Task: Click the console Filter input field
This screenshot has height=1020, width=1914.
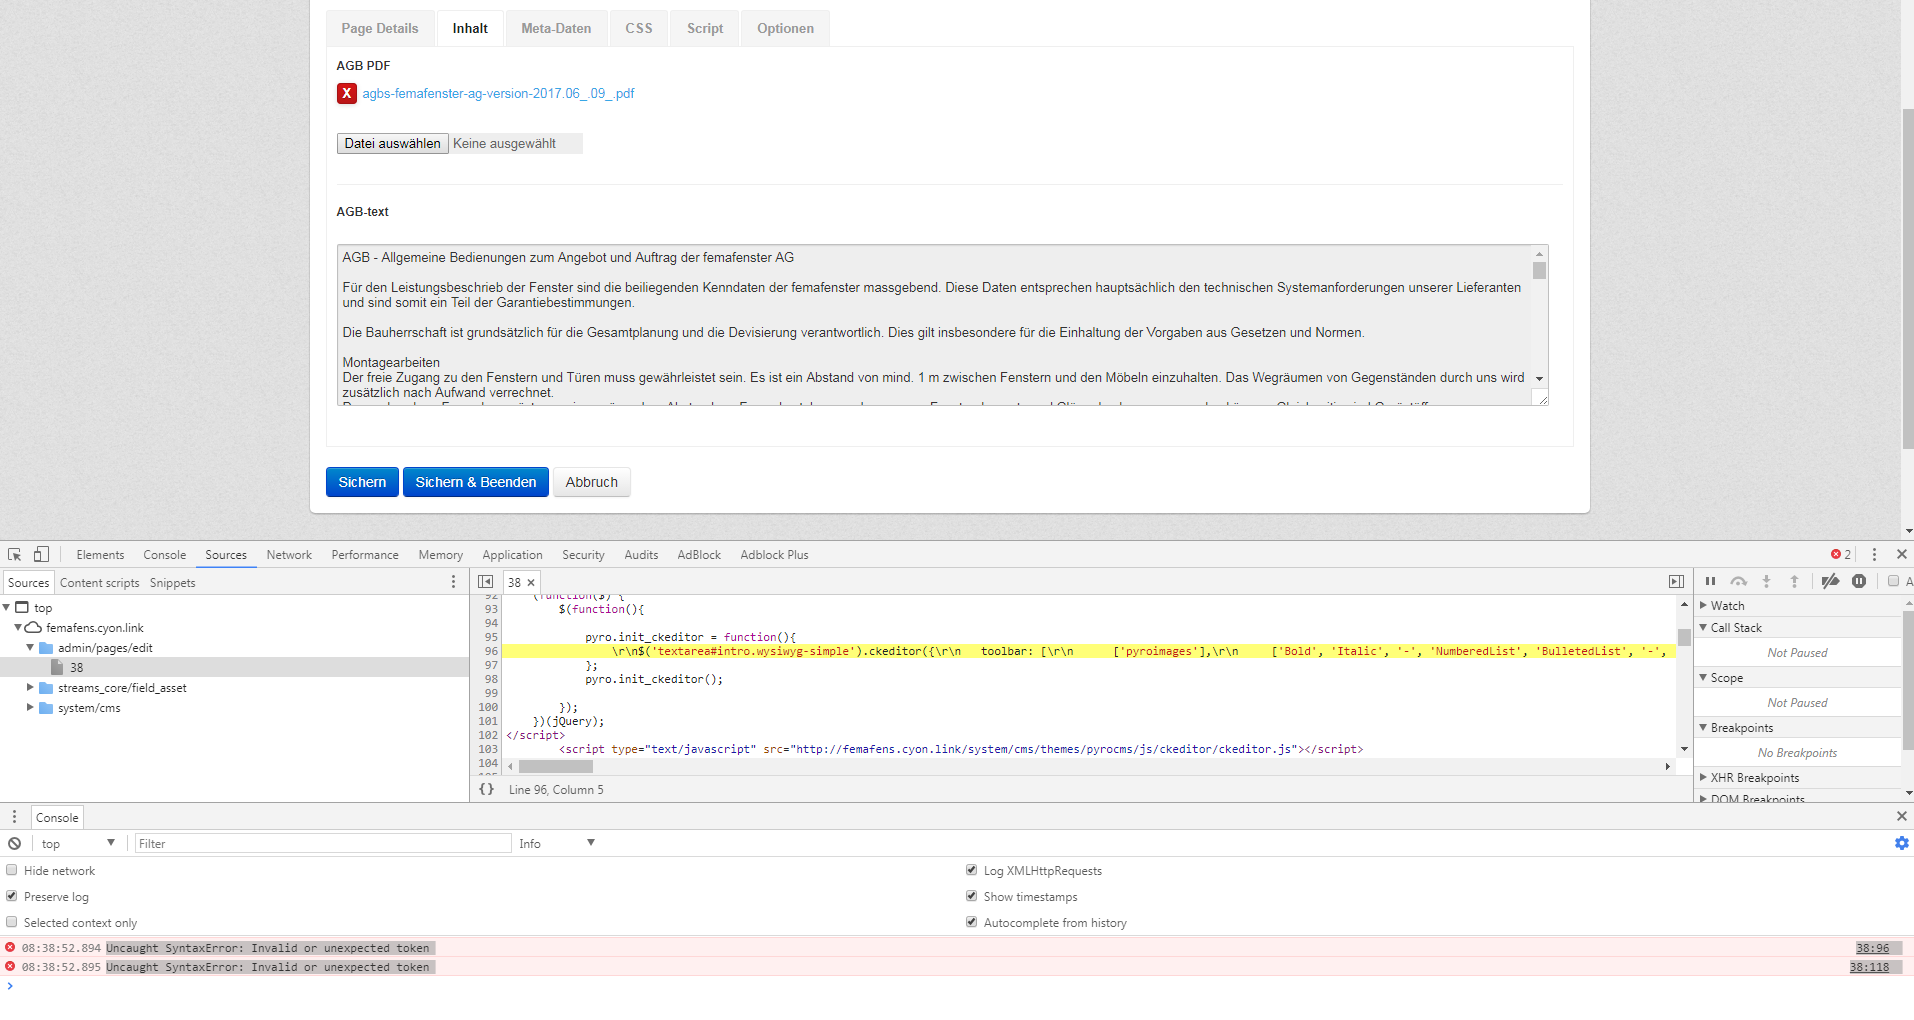Action: (x=322, y=843)
